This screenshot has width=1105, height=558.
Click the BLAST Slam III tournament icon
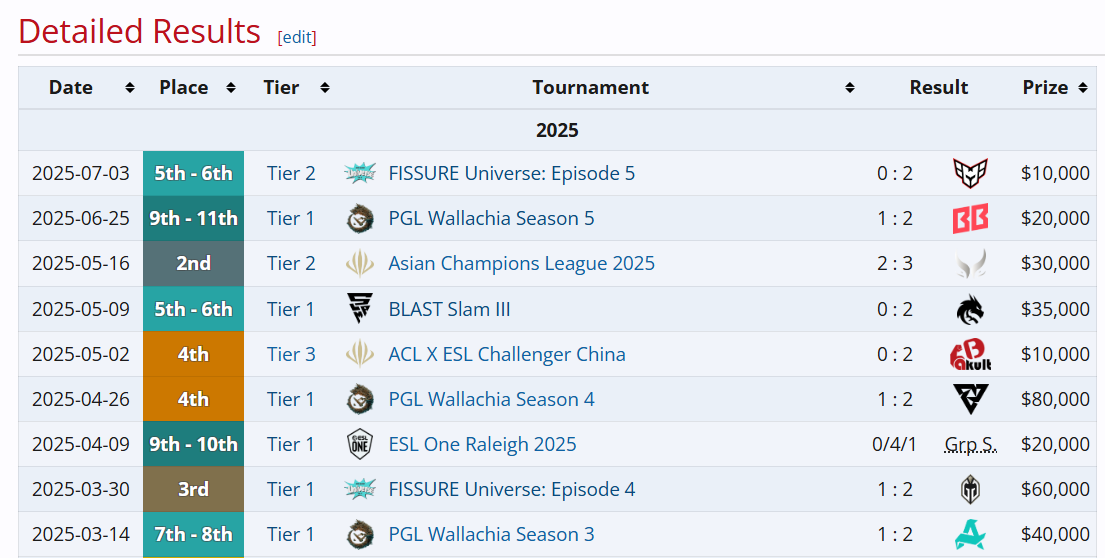point(360,309)
